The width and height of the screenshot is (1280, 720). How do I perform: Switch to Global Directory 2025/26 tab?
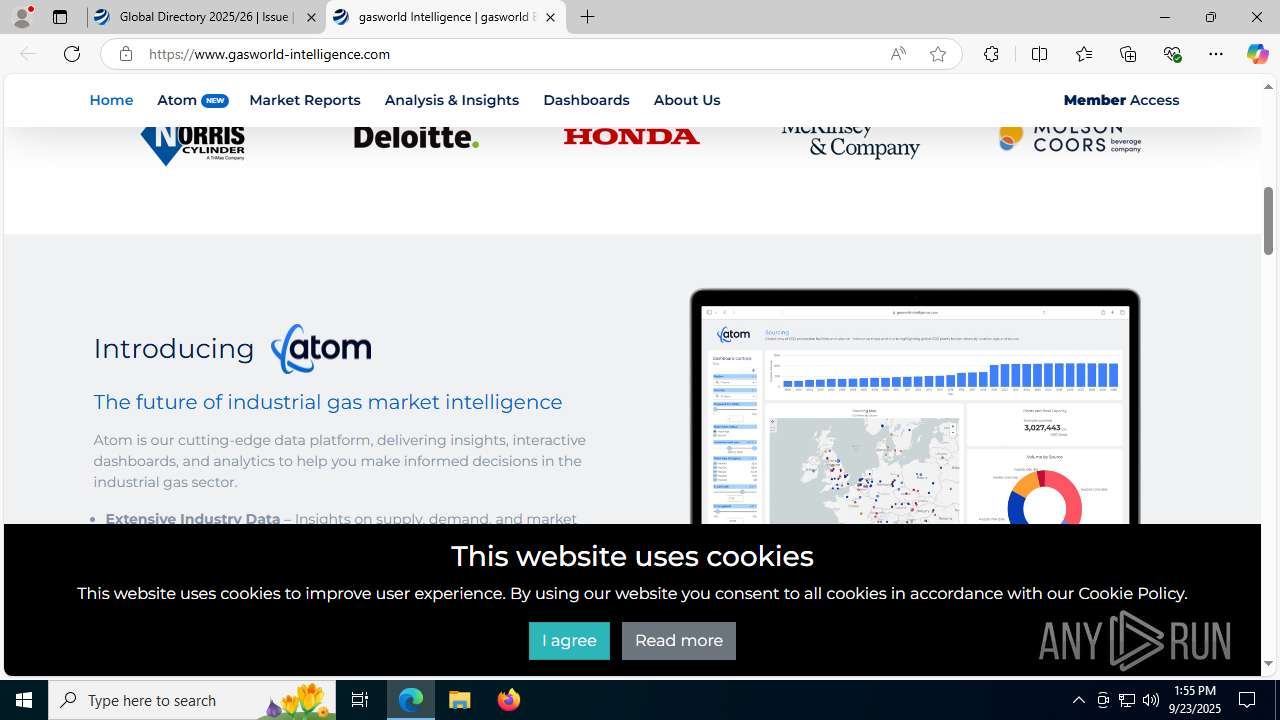tap(205, 17)
